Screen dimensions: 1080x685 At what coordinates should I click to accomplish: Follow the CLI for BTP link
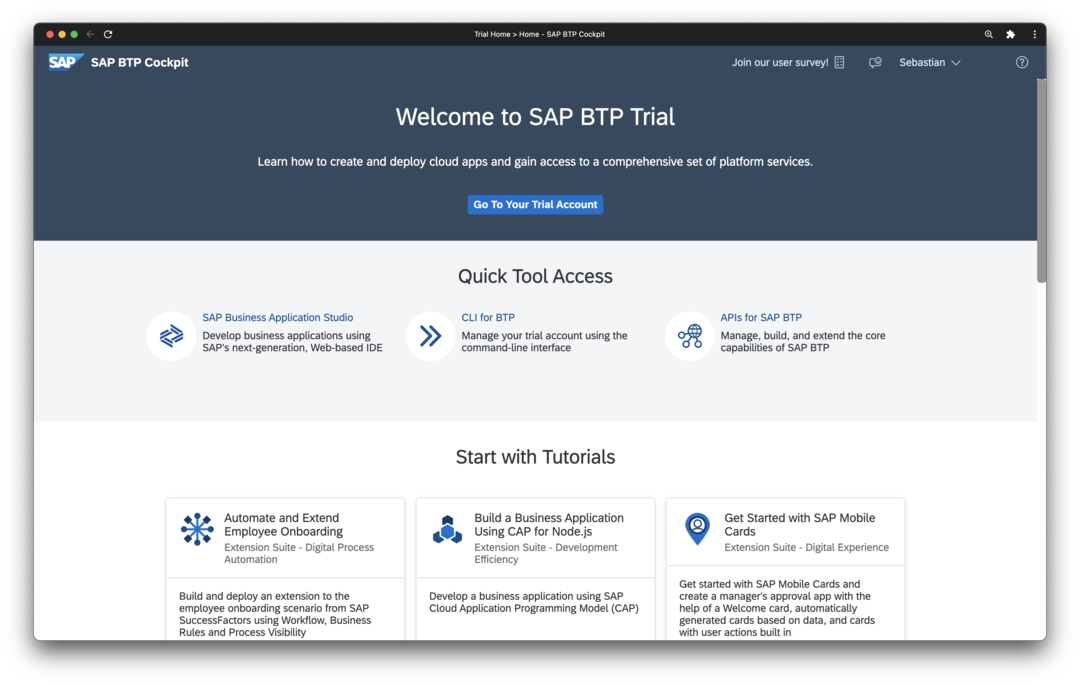(x=488, y=318)
